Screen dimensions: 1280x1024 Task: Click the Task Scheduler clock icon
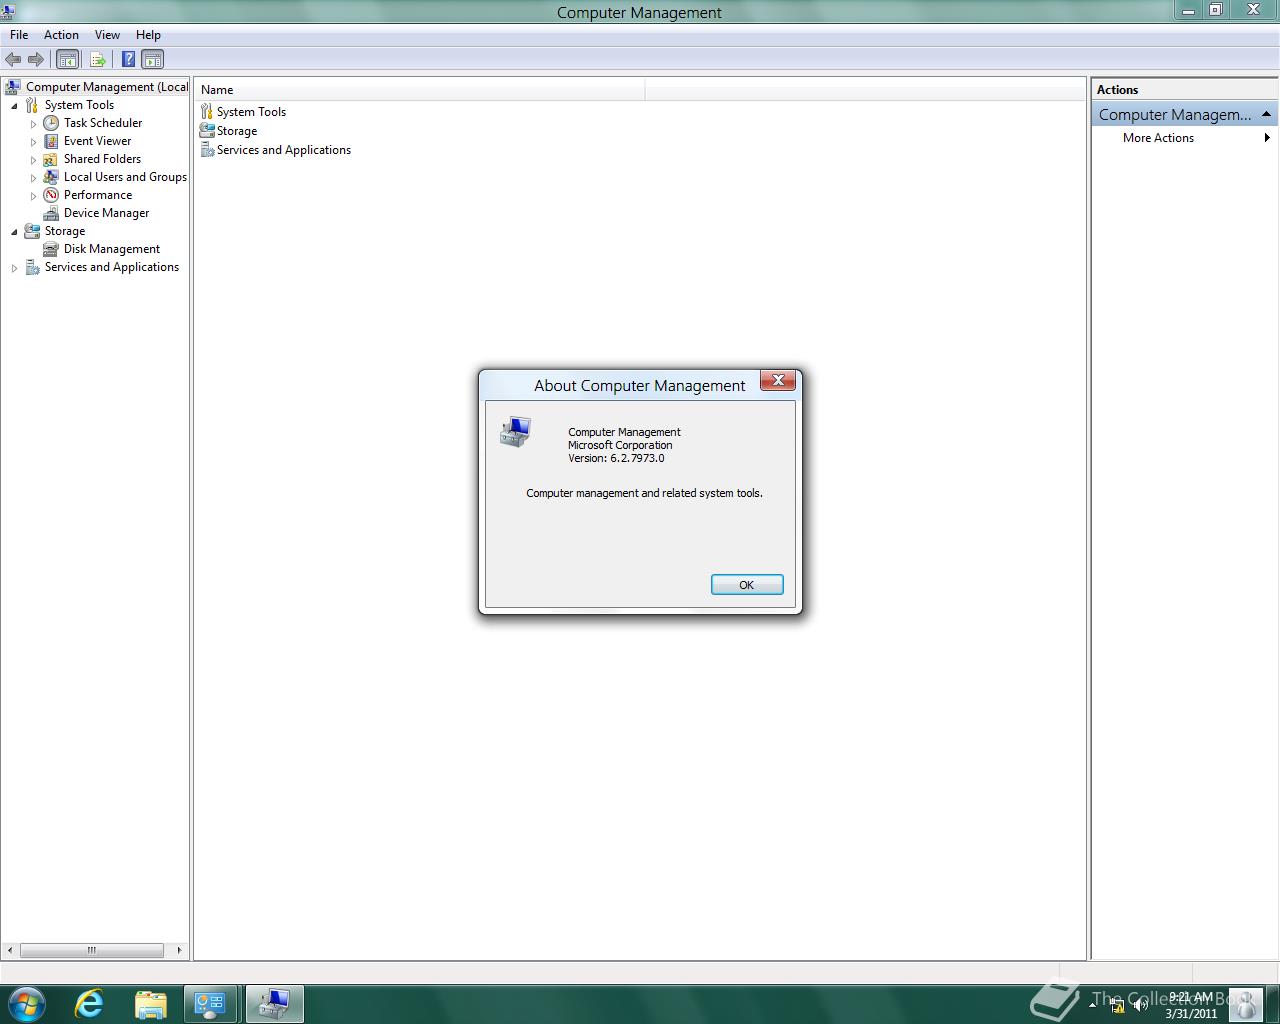click(x=51, y=123)
